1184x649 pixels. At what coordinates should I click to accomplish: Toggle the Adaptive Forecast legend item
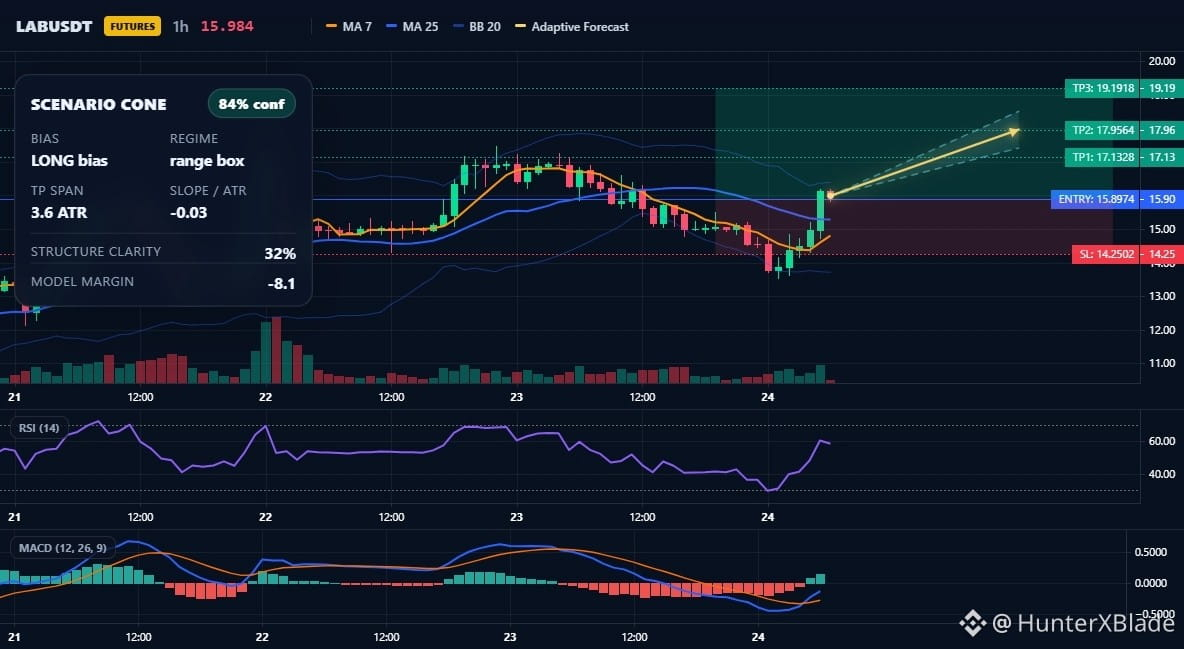[x=572, y=26]
